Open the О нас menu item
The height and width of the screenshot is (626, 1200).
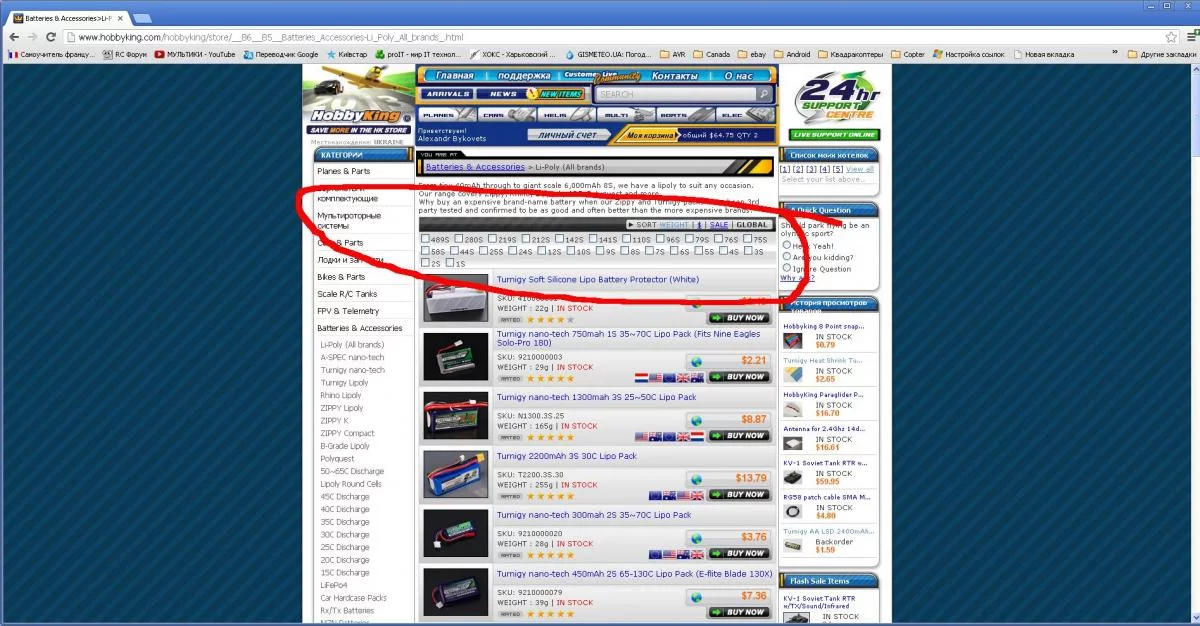click(738, 76)
